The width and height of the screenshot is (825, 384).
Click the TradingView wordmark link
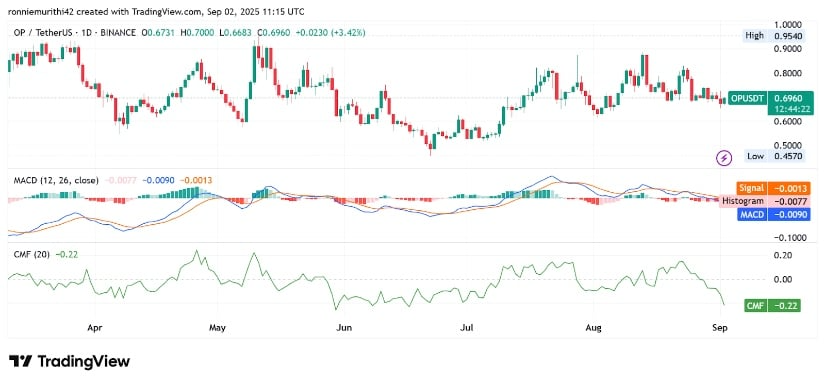[x=83, y=361]
